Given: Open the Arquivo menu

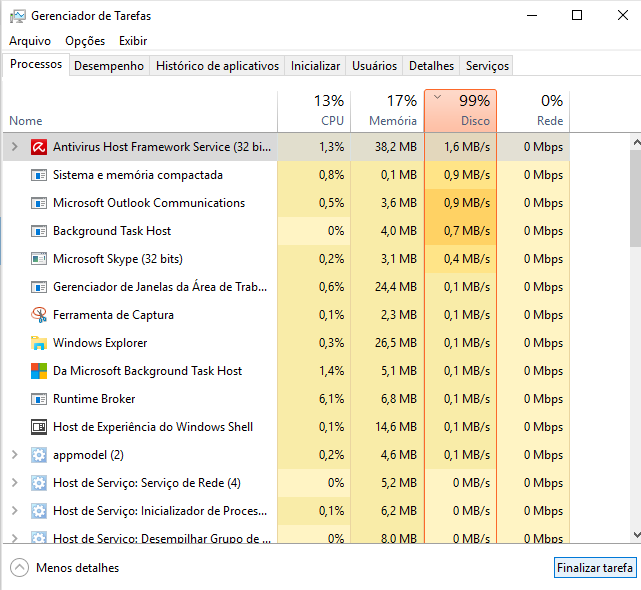Looking at the screenshot, I should (30, 41).
